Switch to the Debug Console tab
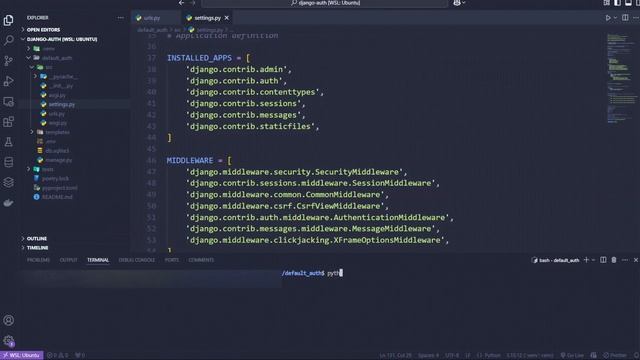 pyautogui.click(x=137, y=260)
